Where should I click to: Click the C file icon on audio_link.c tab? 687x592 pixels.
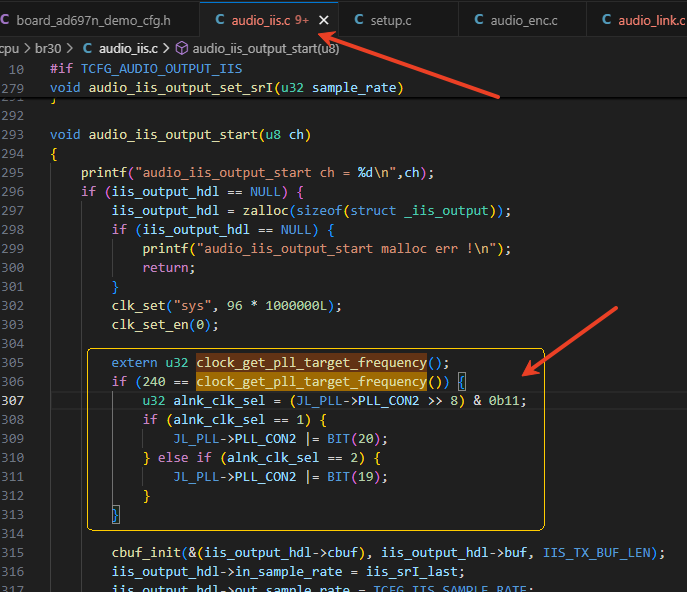[x=606, y=20]
